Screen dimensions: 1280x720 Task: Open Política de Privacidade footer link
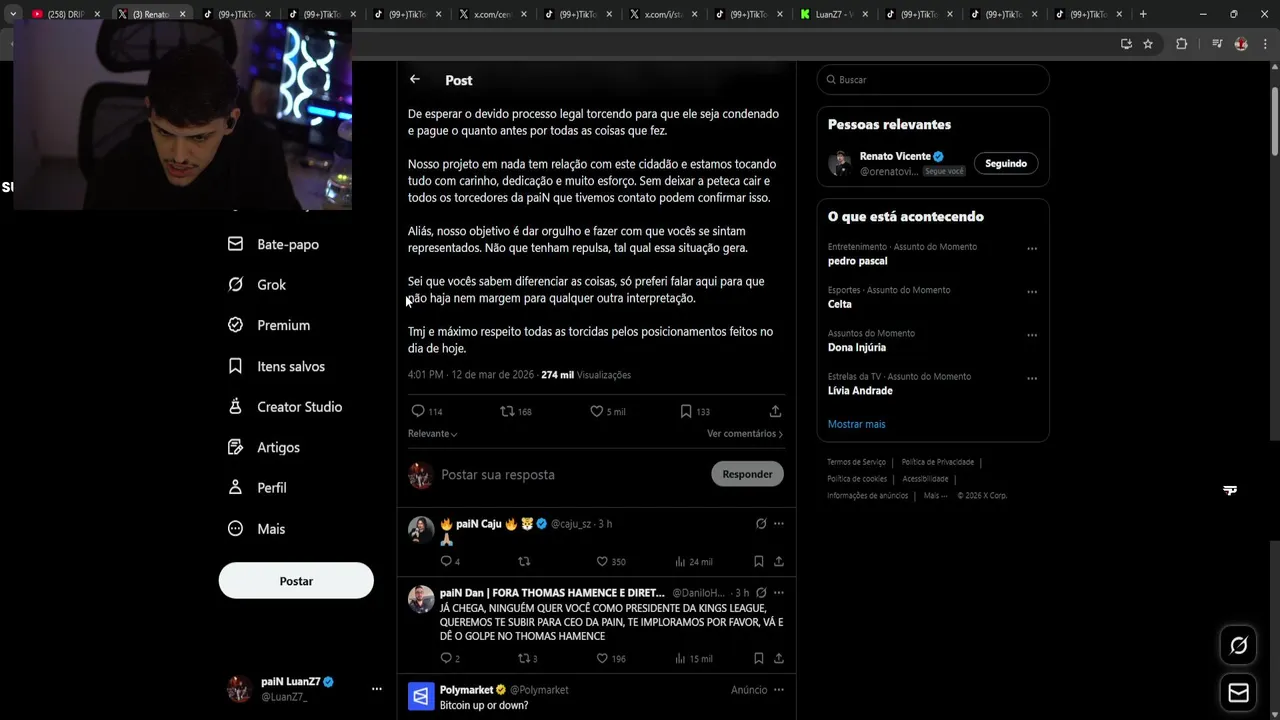(937, 462)
